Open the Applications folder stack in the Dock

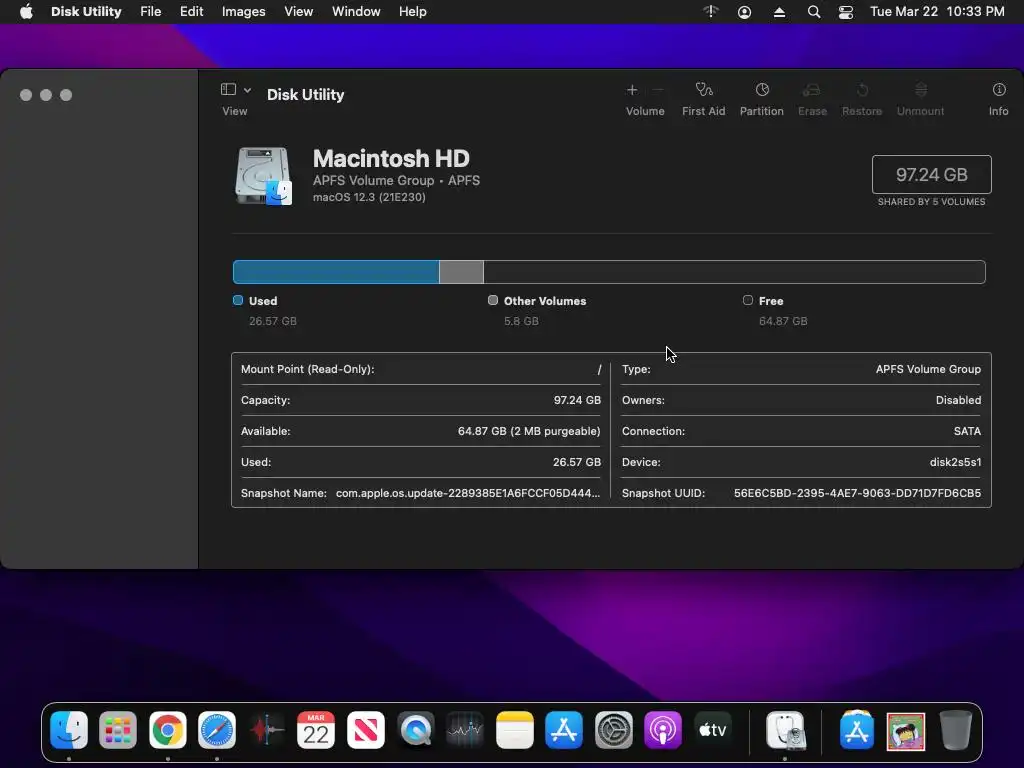point(856,729)
